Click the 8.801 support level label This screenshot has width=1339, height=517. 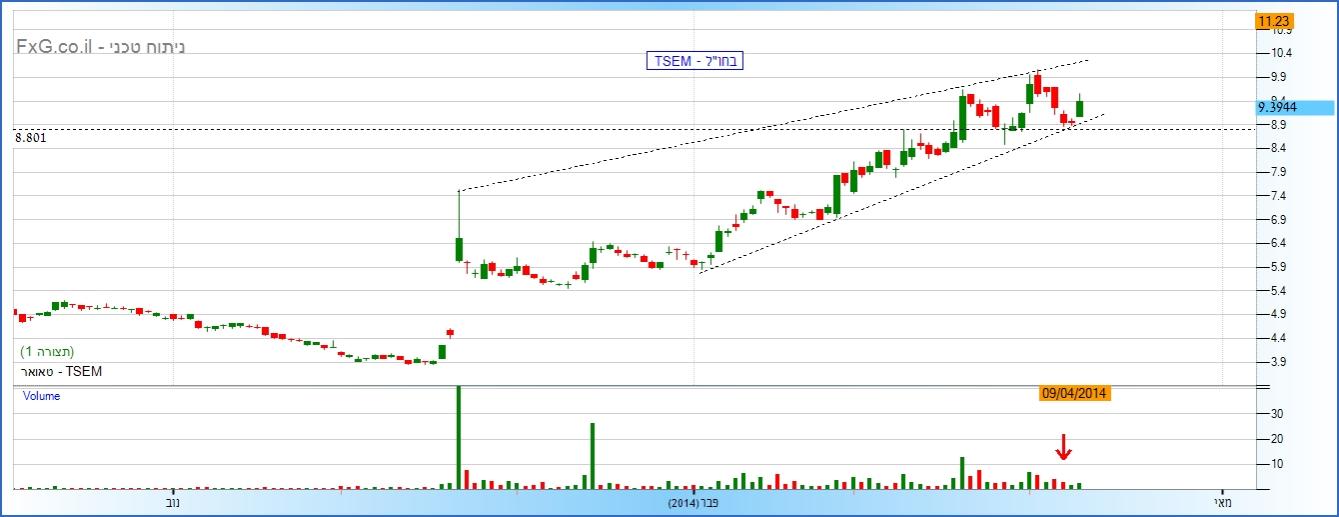tap(31, 138)
